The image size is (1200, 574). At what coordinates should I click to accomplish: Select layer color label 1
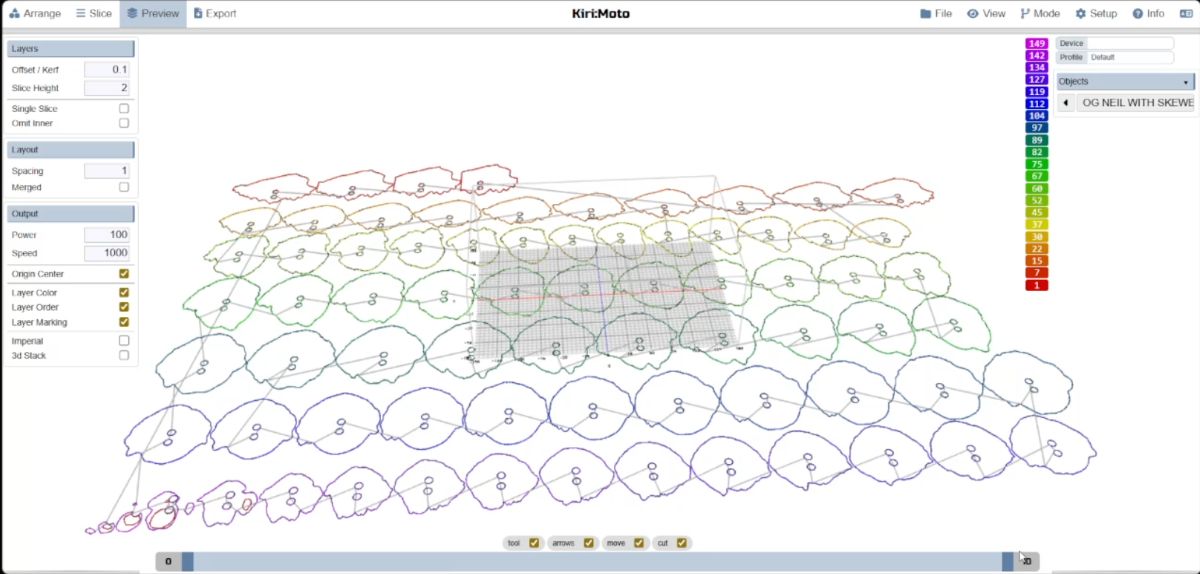[1037, 285]
